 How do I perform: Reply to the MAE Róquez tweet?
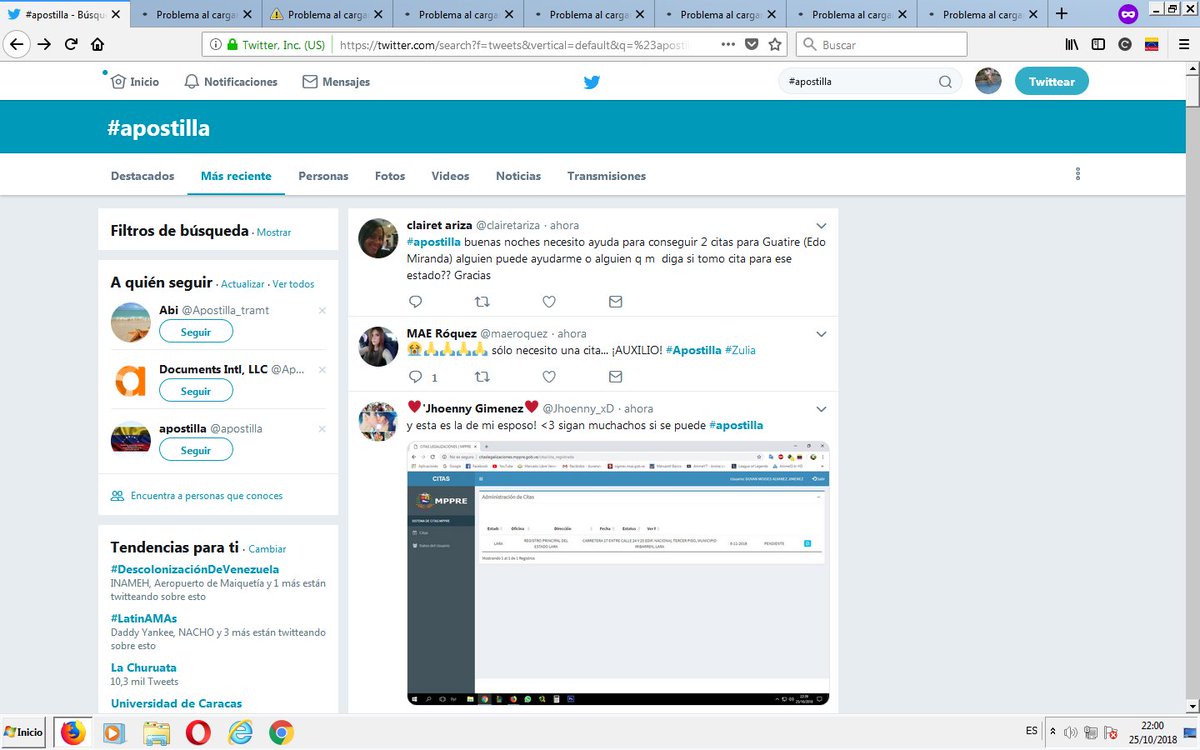tap(416, 377)
